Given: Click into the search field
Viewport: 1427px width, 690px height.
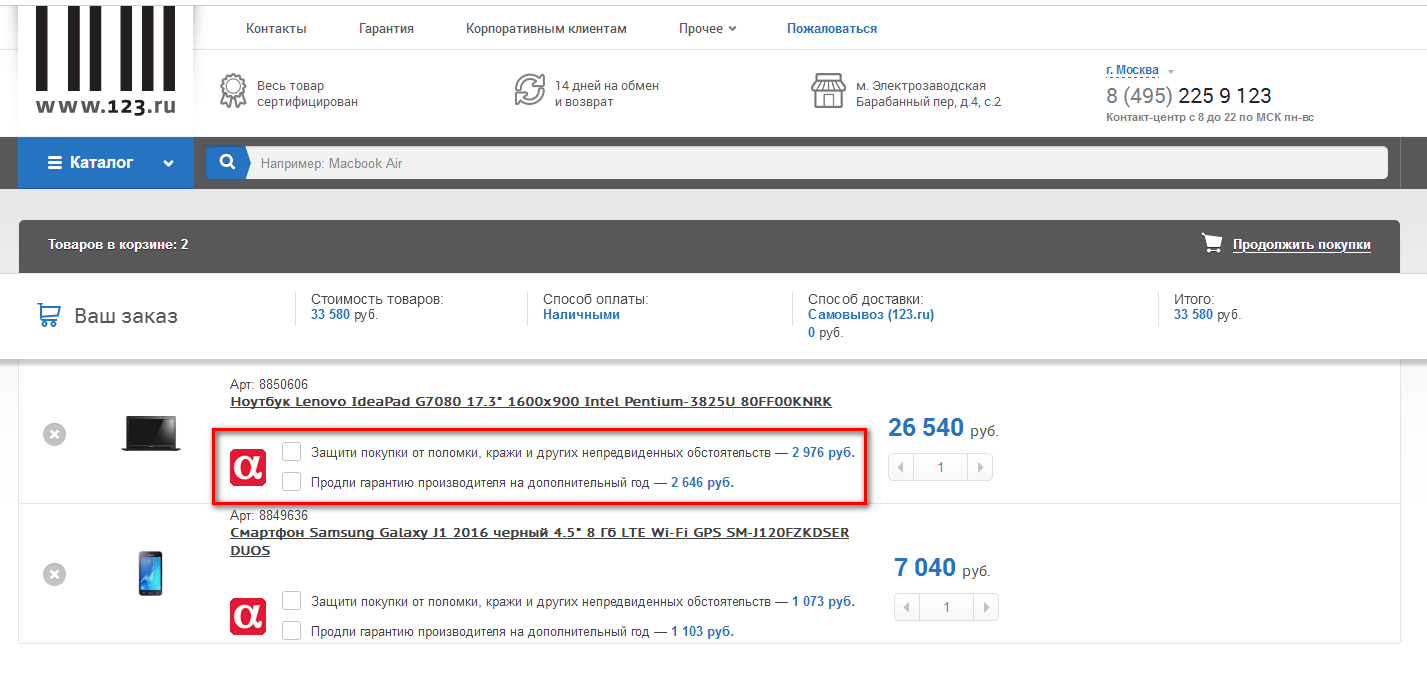Looking at the screenshot, I should [818, 163].
